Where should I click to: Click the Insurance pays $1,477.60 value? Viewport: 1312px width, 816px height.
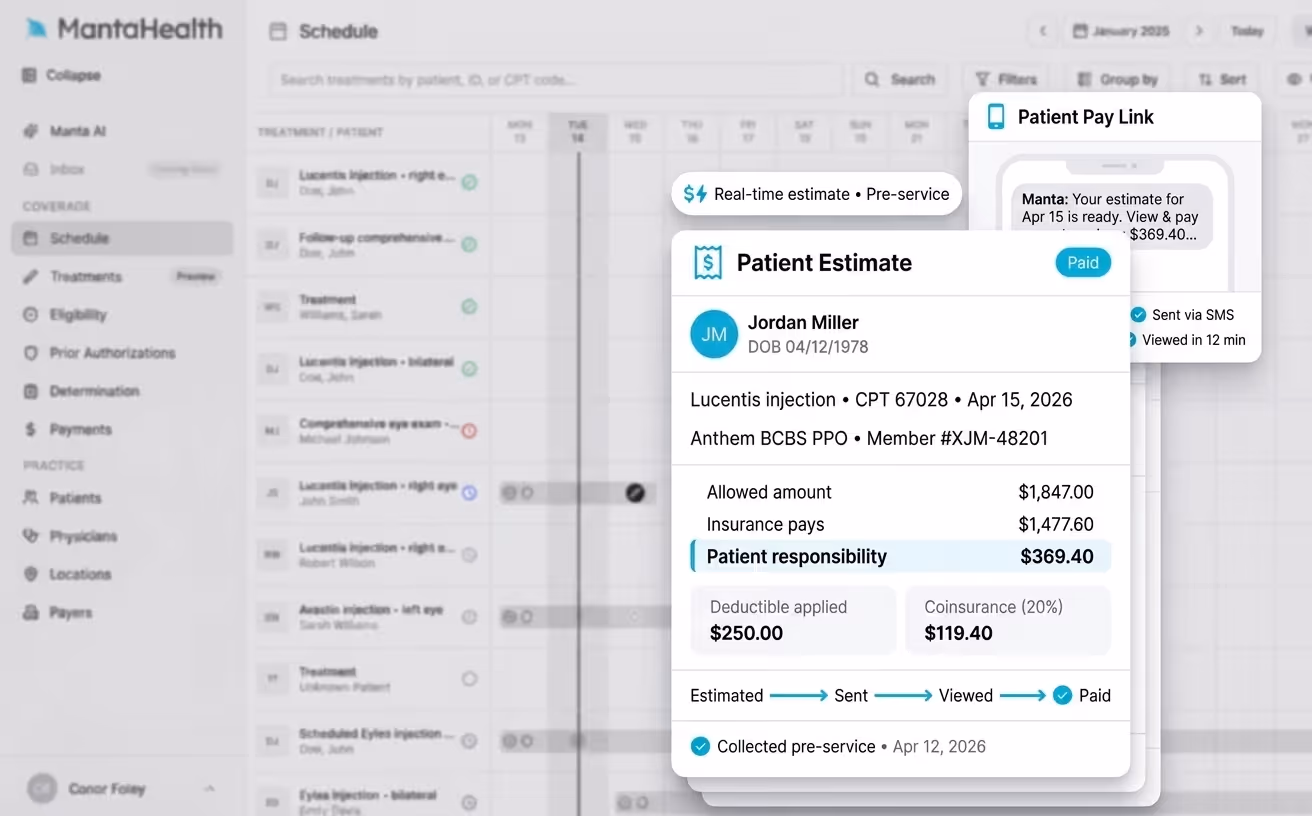click(1056, 524)
